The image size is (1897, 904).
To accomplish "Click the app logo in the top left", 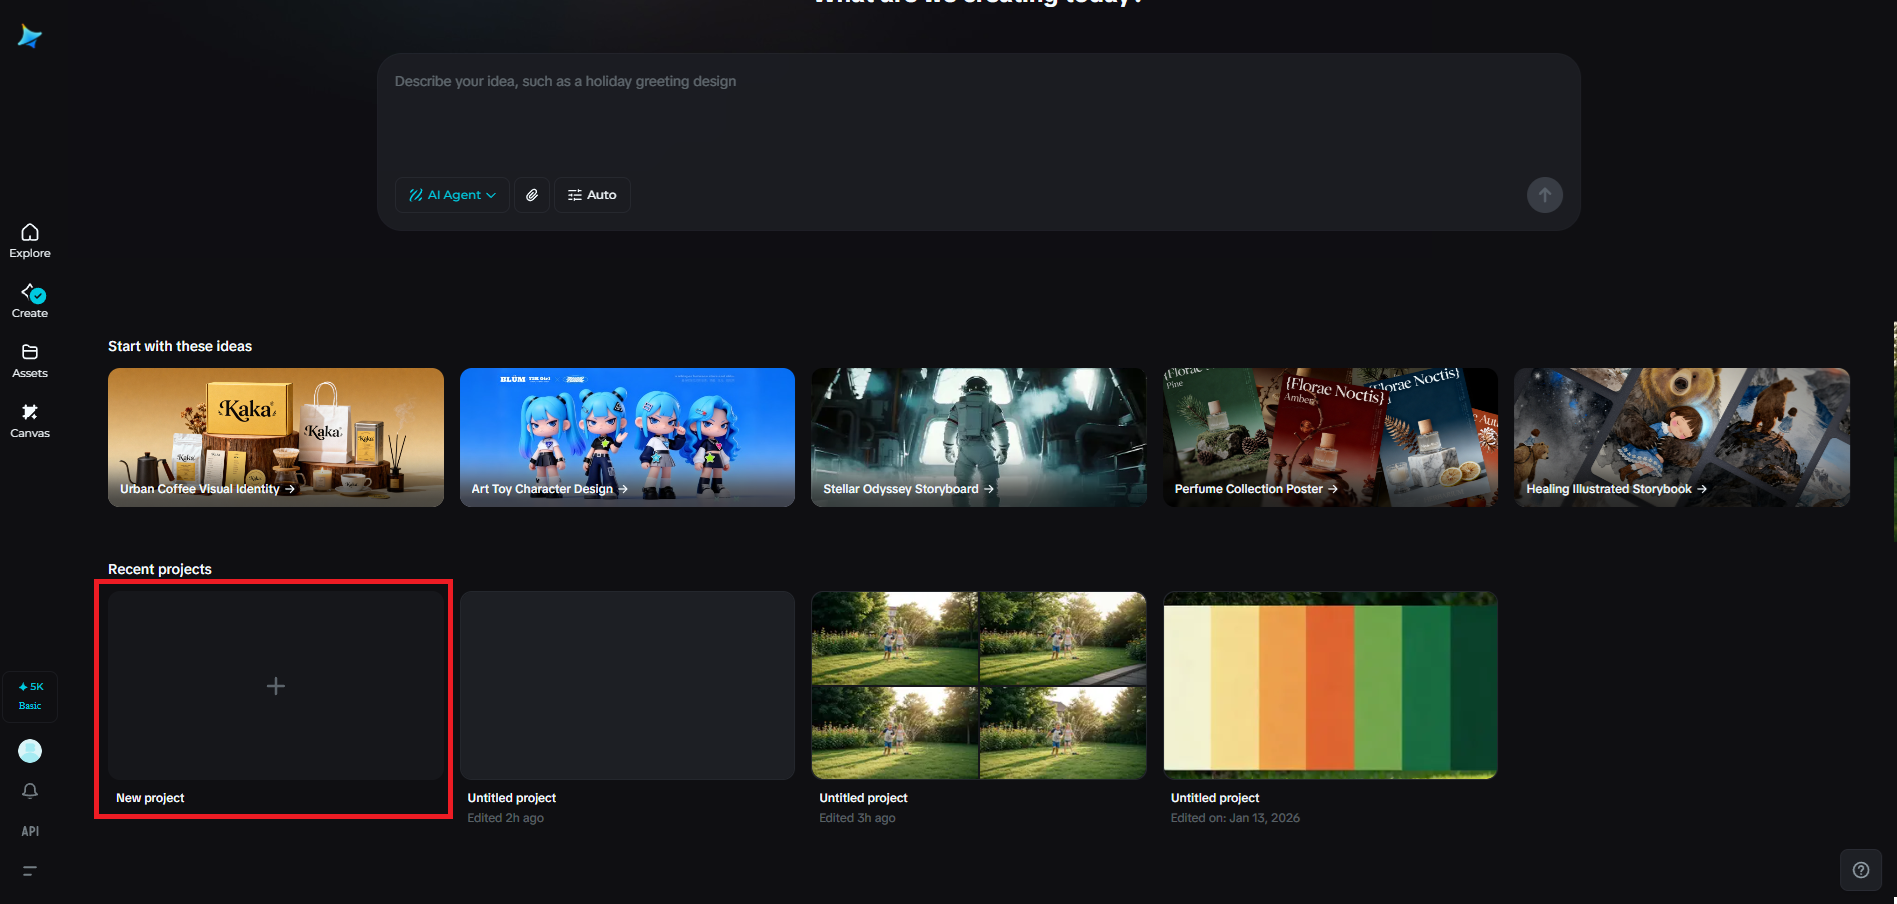I will click(29, 36).
